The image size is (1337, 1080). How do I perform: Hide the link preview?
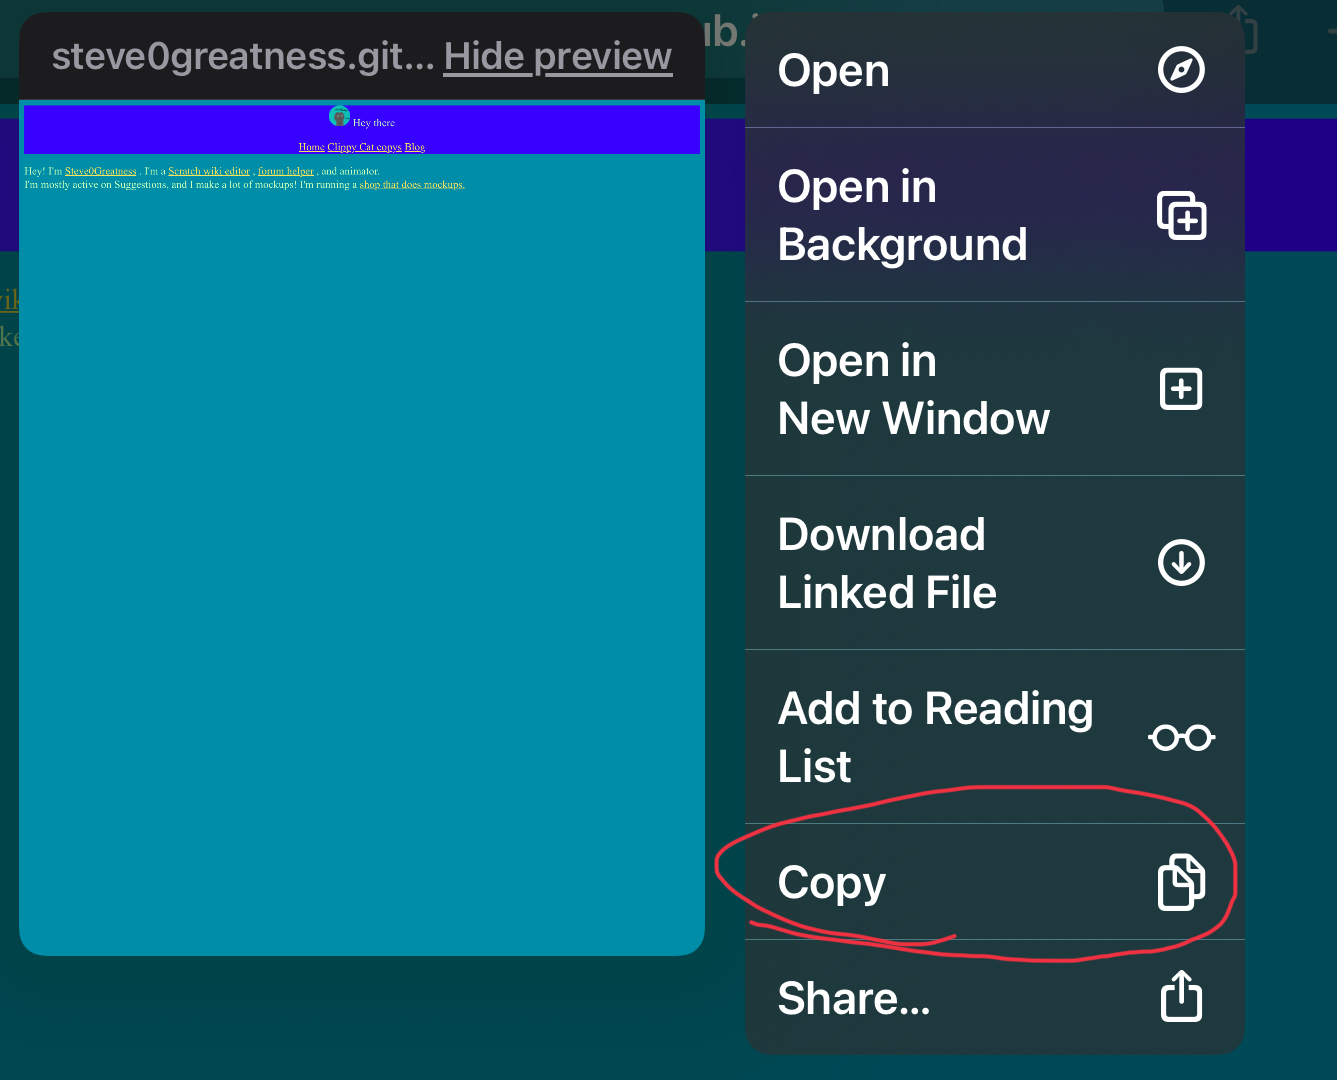coord(558,57)
